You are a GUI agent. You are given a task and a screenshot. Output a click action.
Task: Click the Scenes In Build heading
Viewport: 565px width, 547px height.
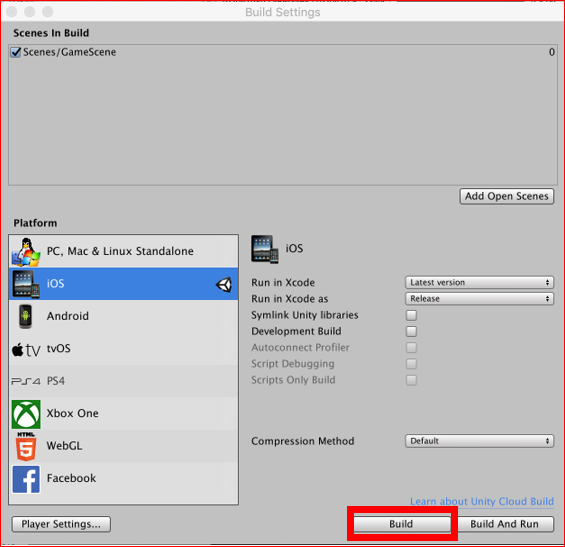(x=51, y=33)
